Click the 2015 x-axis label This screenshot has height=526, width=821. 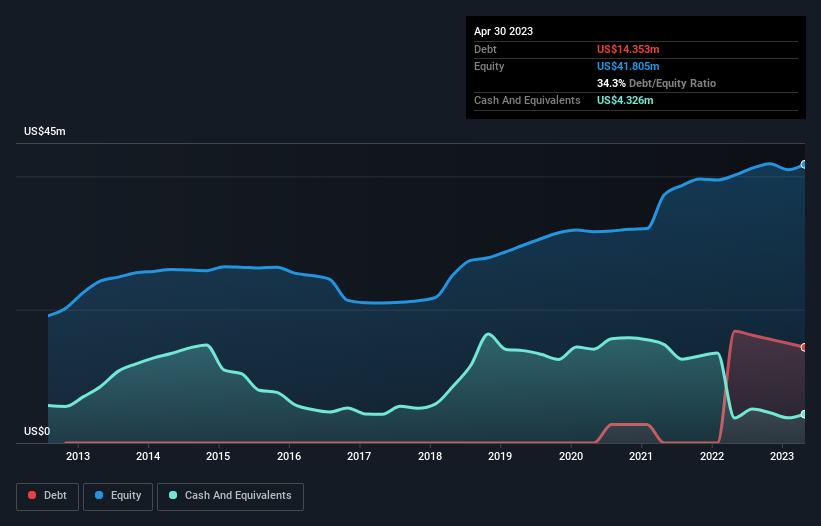218,456
